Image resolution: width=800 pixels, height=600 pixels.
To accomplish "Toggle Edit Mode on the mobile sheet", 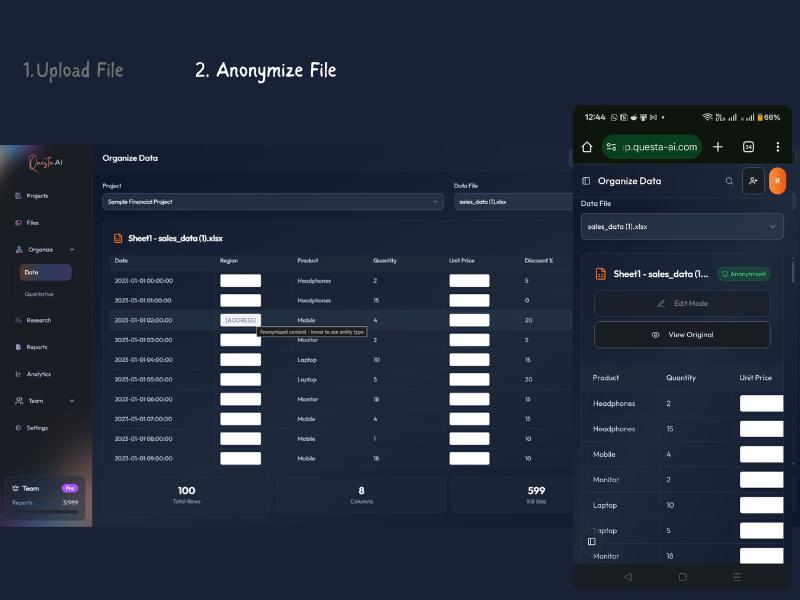I will 682,303.
